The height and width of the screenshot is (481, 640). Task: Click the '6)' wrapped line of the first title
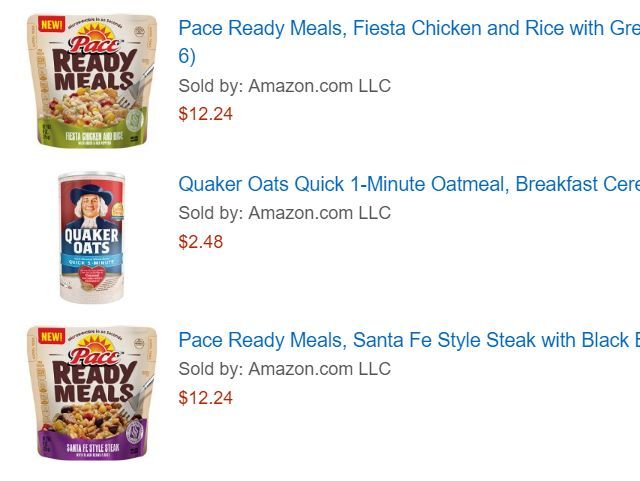(x=187, y=56)
